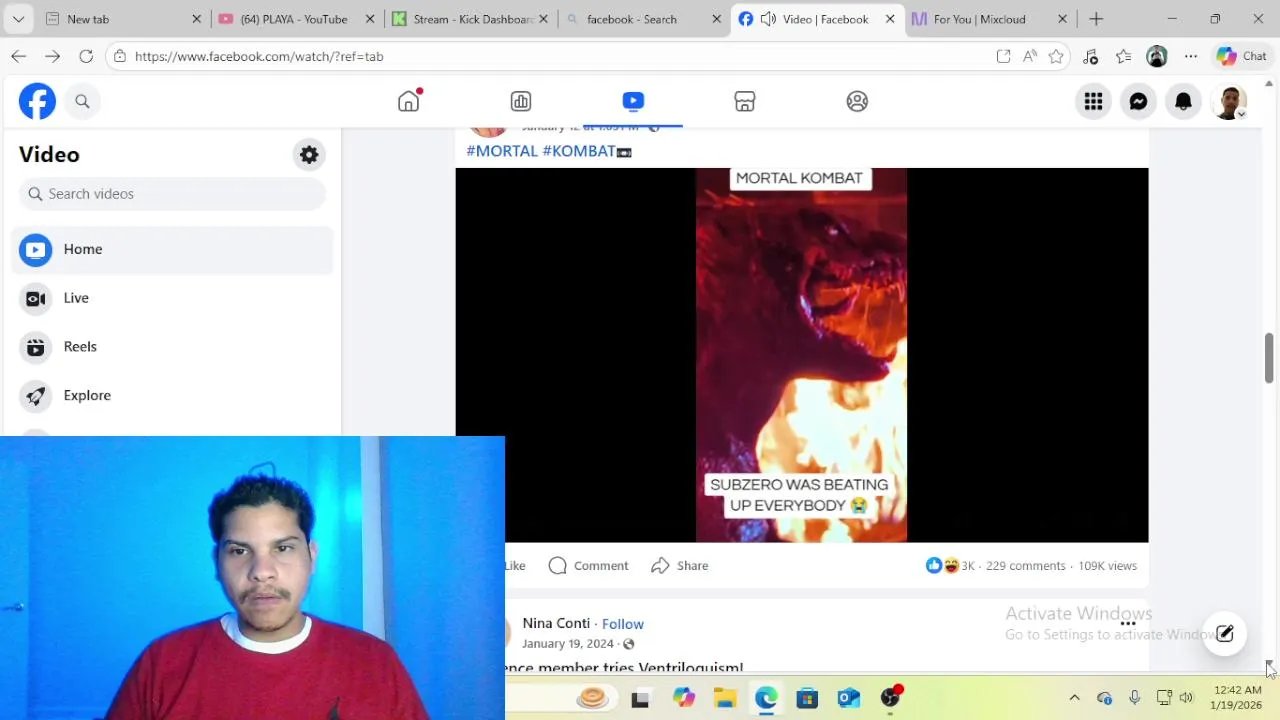The image size is (1280, 720).
Task: Turn on Read aloud in address bar
Action: tap(1030, 56)
